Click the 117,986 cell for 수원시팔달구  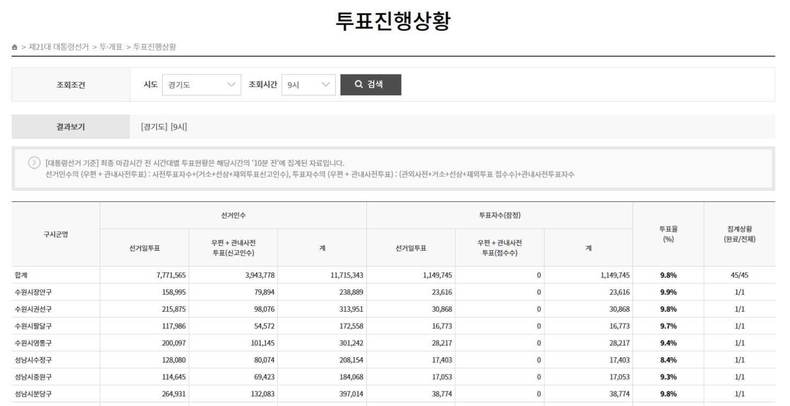(174, 326)
